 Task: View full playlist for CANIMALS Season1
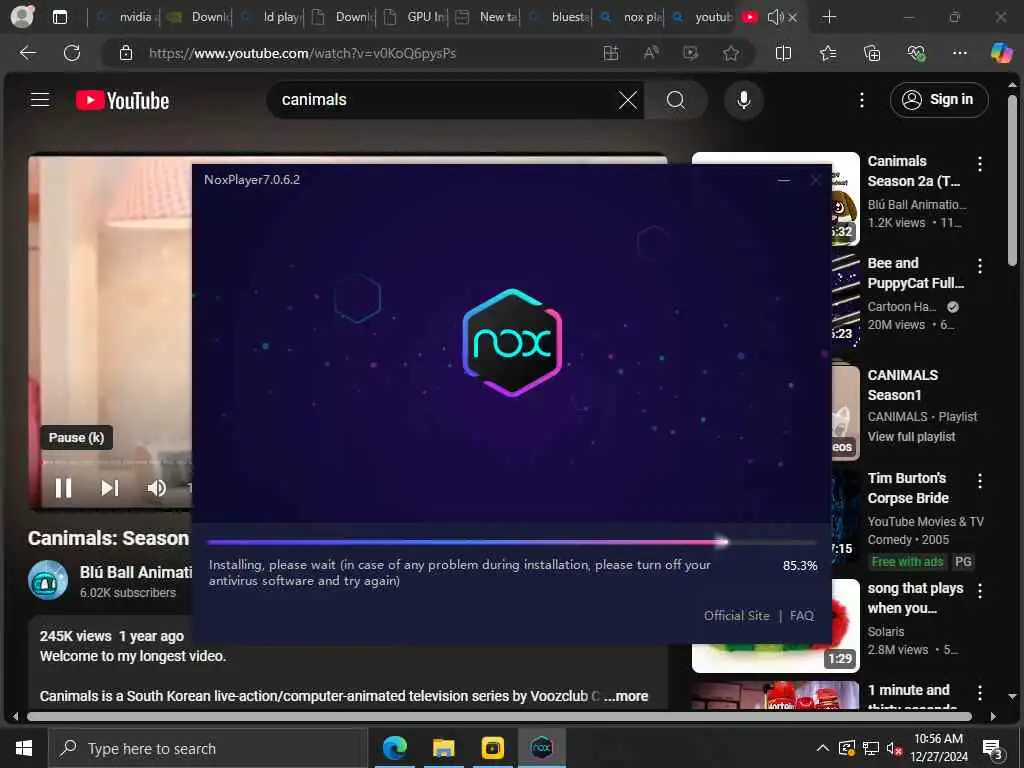click(911, 437)
